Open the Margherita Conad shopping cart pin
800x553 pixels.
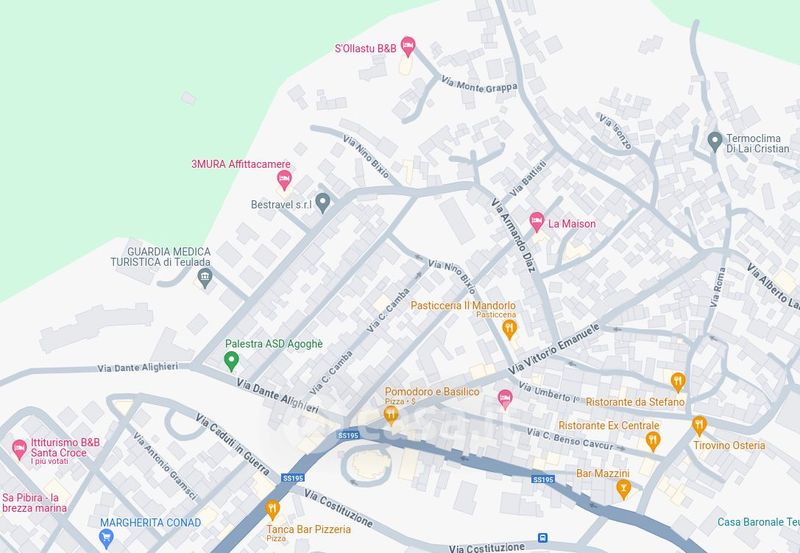[x=106, y=538]
